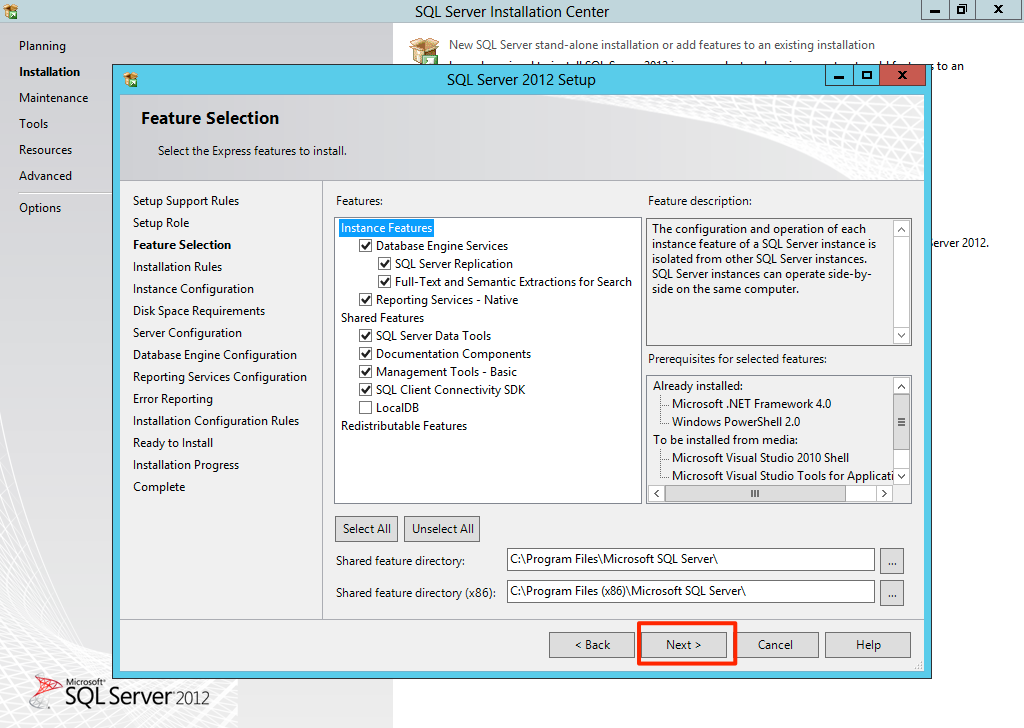Click Select All features button
1024x728 pixels.
[x=366, y=529]
